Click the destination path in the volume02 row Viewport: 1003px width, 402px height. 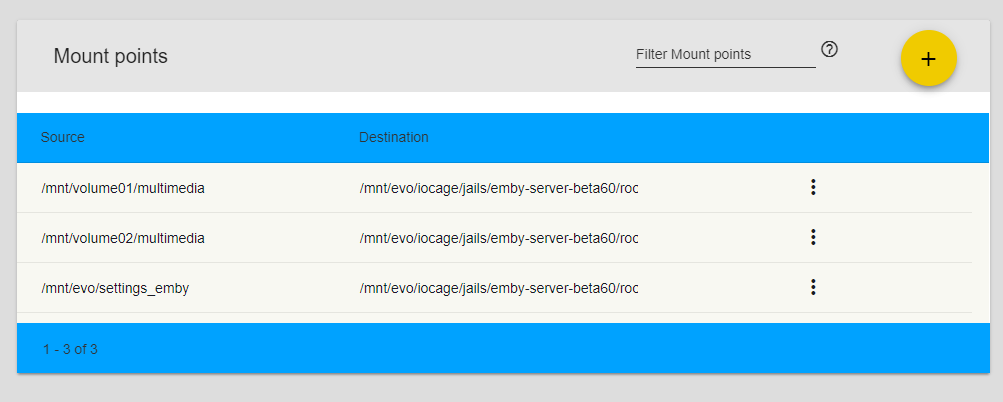[x=498, y=238]
